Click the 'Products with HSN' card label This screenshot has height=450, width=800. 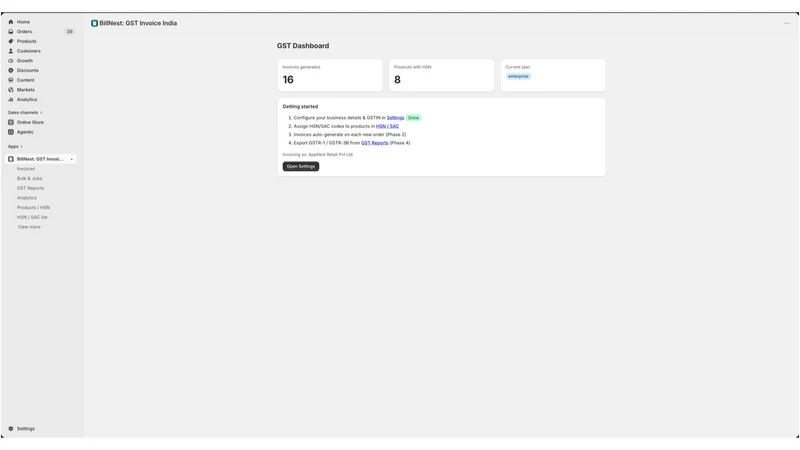[413, 67]
